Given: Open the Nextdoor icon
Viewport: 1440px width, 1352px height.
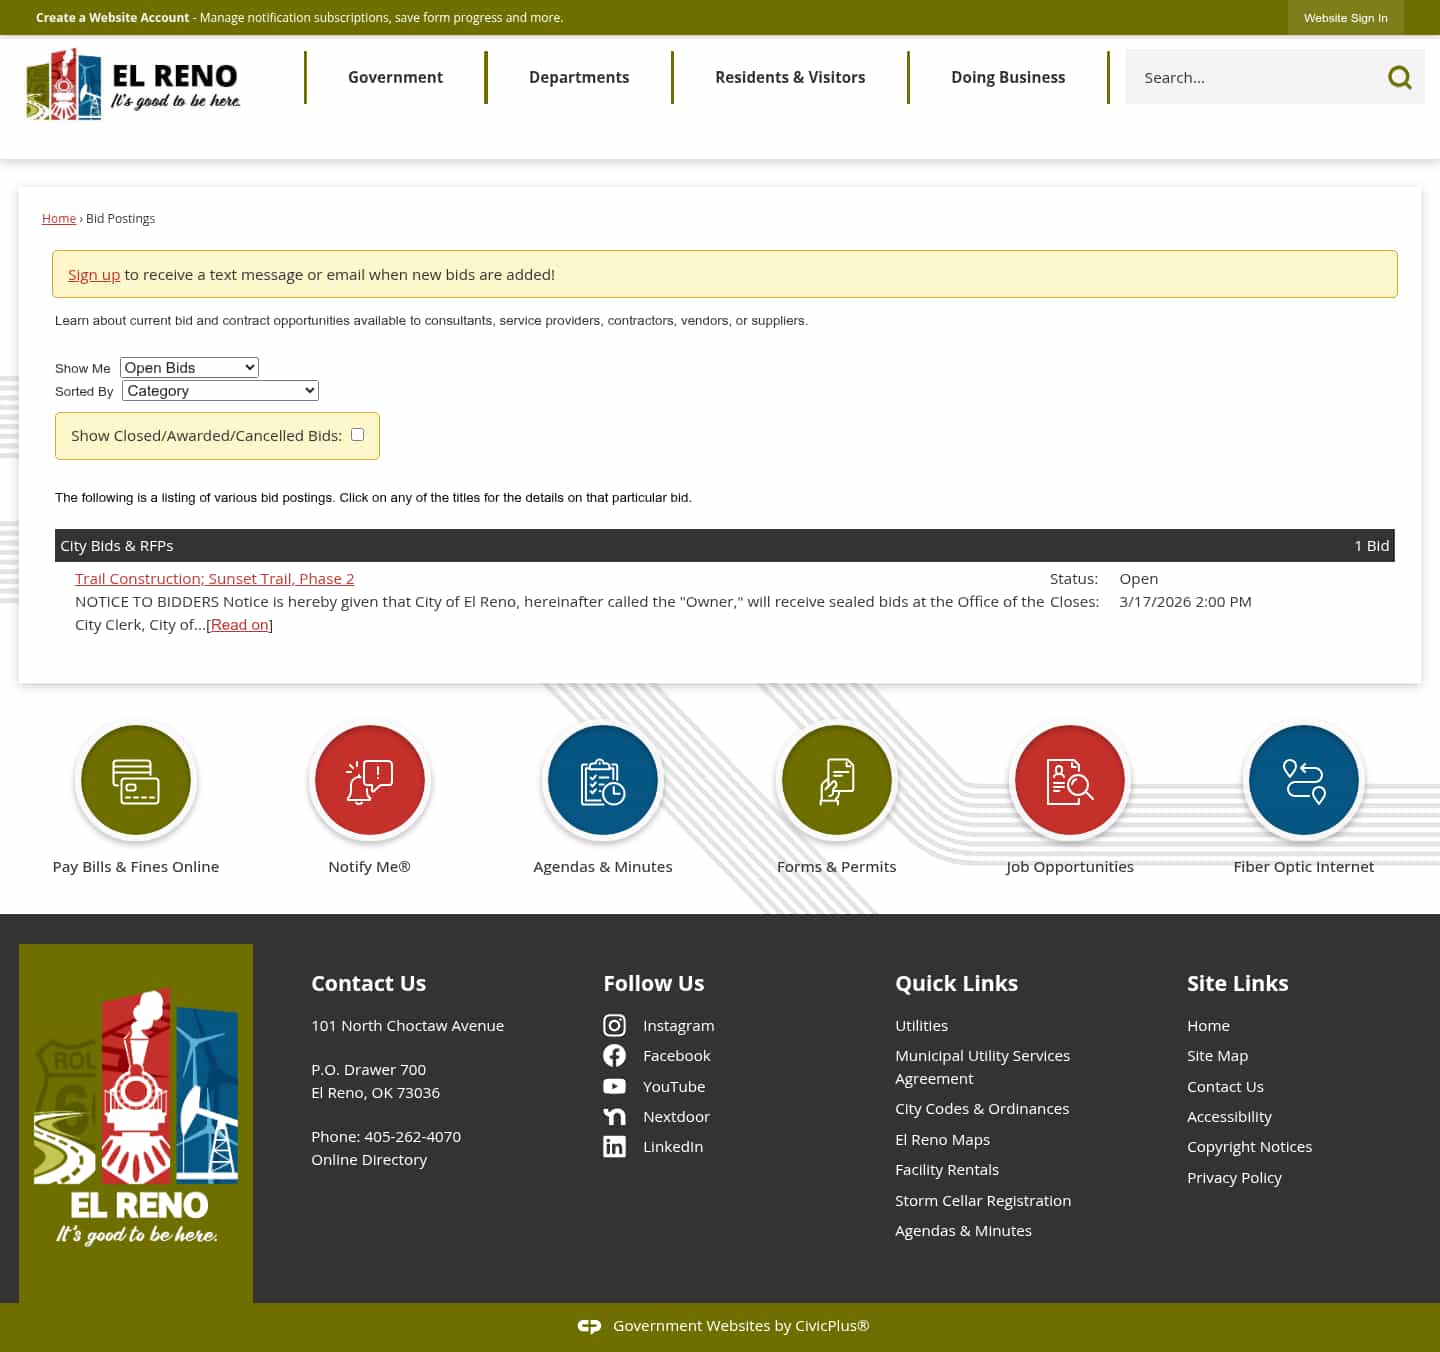Looking at the screenshot, I should [x=615, y=1116].
